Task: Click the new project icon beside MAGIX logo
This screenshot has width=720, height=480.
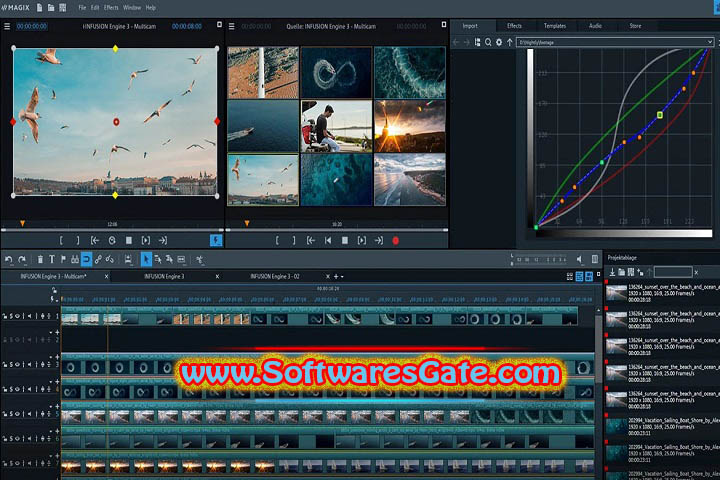Action: coord(39,8)
